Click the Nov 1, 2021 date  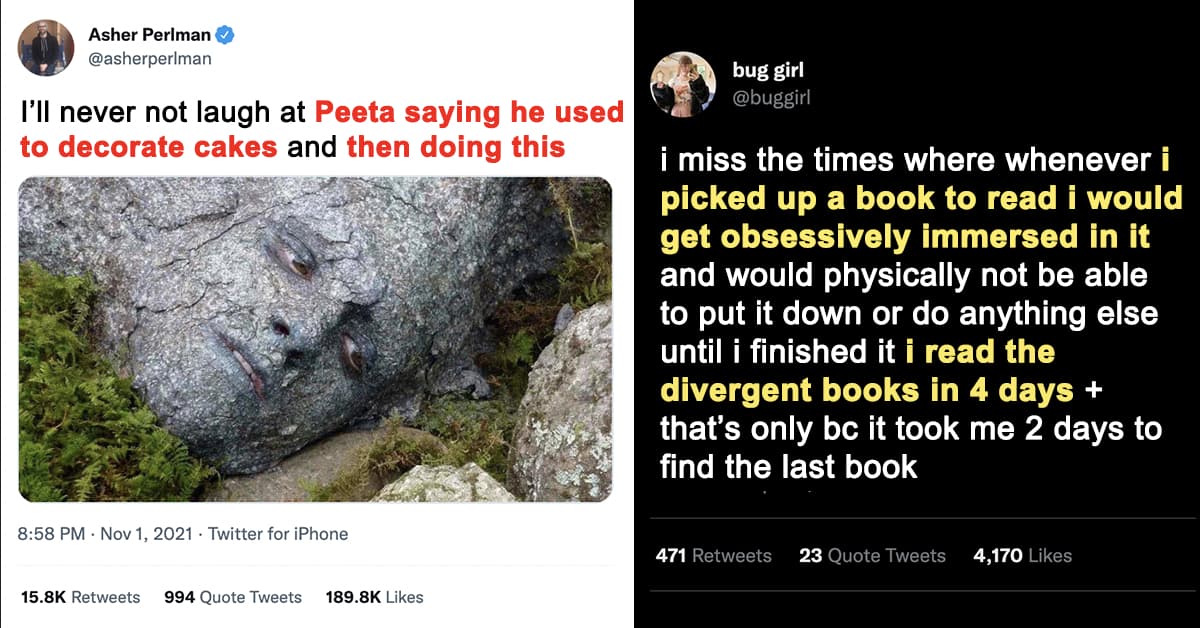pyautogui.click(x=146, y=534)
